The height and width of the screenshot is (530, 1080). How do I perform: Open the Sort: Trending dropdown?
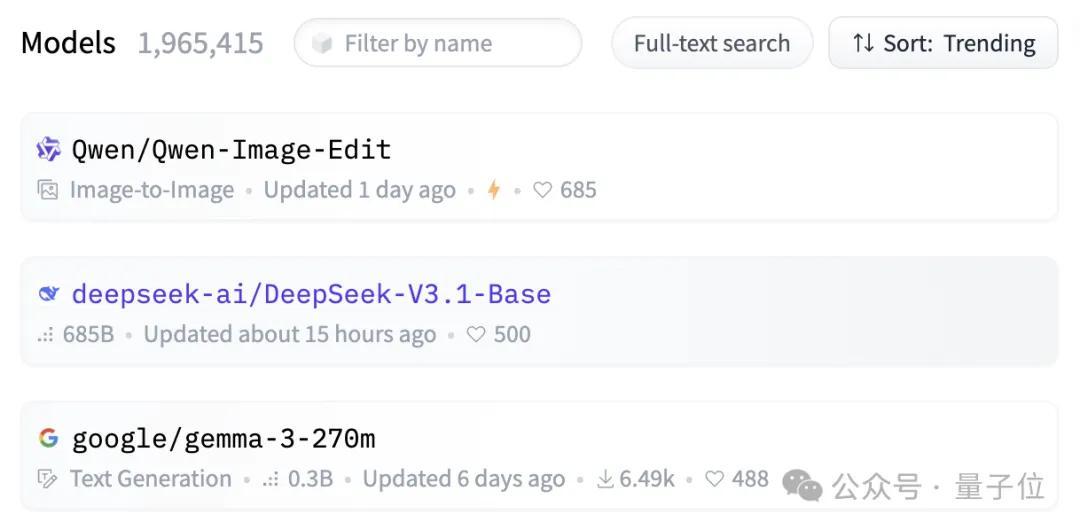943,43
